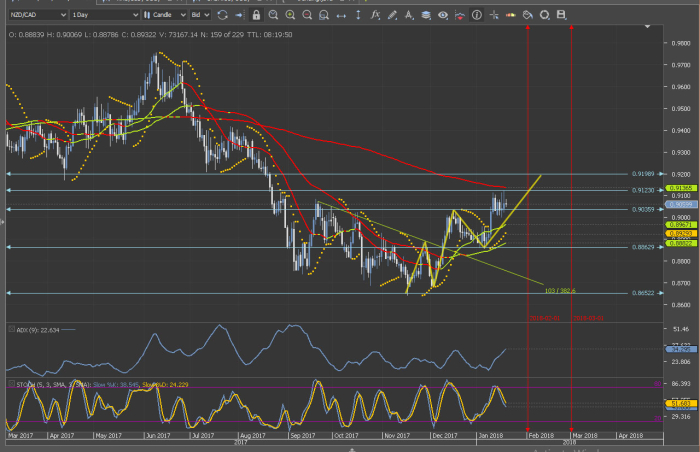Click the yellow 51.683 stochastic value tag
This screenshot has width=700, height=452.
point(681,403)
